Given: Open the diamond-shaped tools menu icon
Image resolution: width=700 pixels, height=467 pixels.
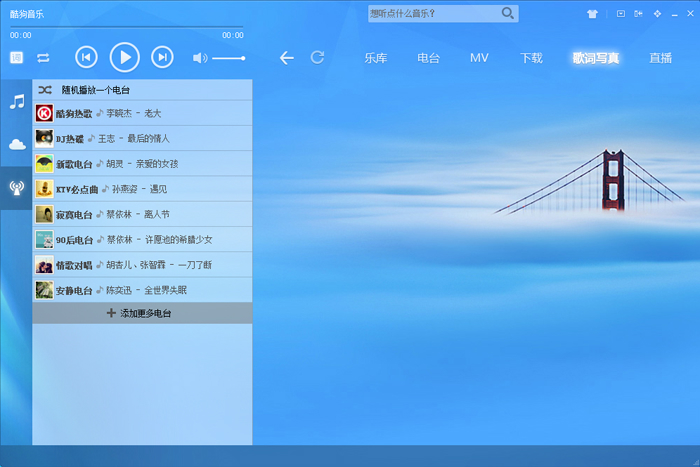Looking at the screenshot, I should tap(657, 14).
